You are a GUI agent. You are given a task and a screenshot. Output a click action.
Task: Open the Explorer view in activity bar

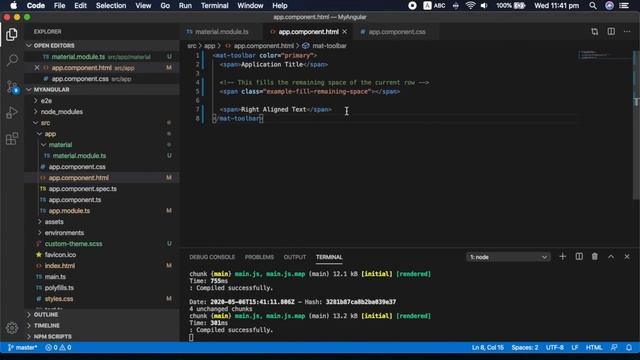(12, 34)
